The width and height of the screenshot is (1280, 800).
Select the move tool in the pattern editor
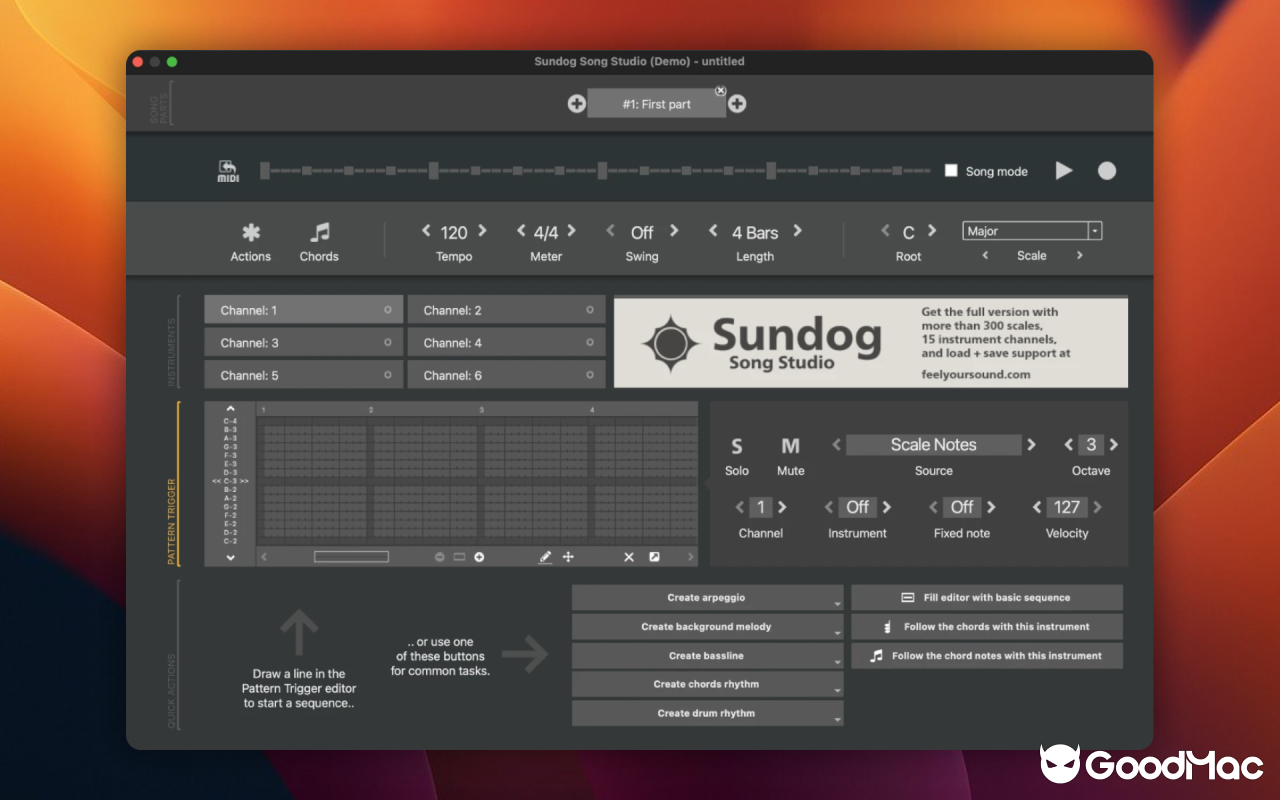click(x=568, y=557)
